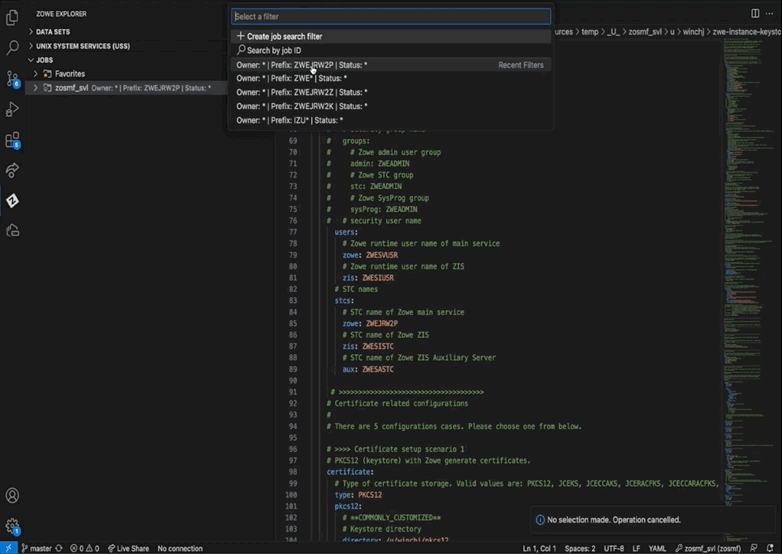Open the Explorer files icon in activity bar
Viewport: 782px width, 554px height.
tap(12, 17)
